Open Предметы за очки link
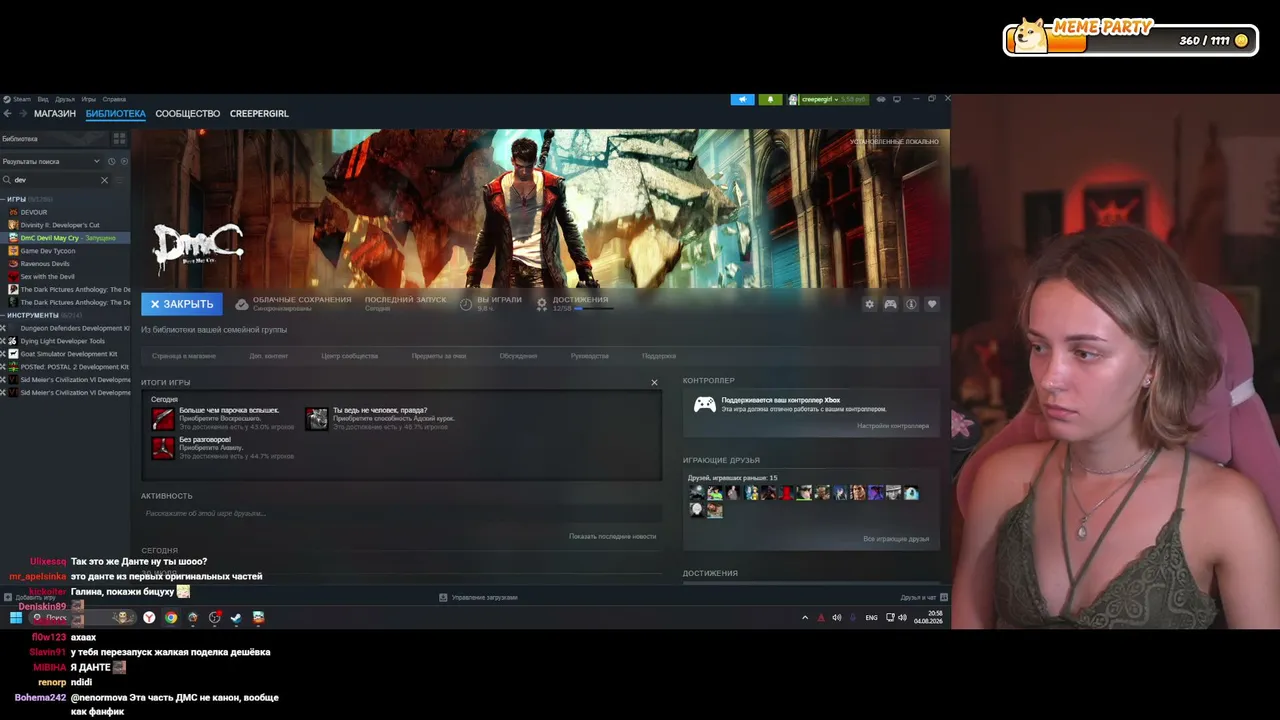Image resolution: width=1280 pixels, height=720 pixels. pos(439,356)
